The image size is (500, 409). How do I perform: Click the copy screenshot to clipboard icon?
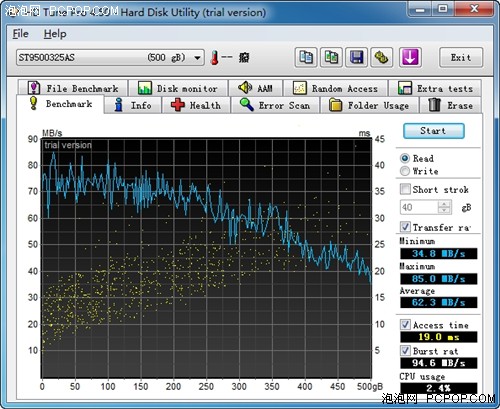(331, 57)
